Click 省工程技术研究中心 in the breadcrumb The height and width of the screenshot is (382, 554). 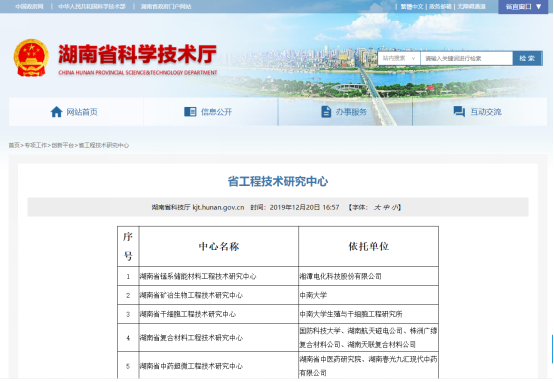point(104,145)
